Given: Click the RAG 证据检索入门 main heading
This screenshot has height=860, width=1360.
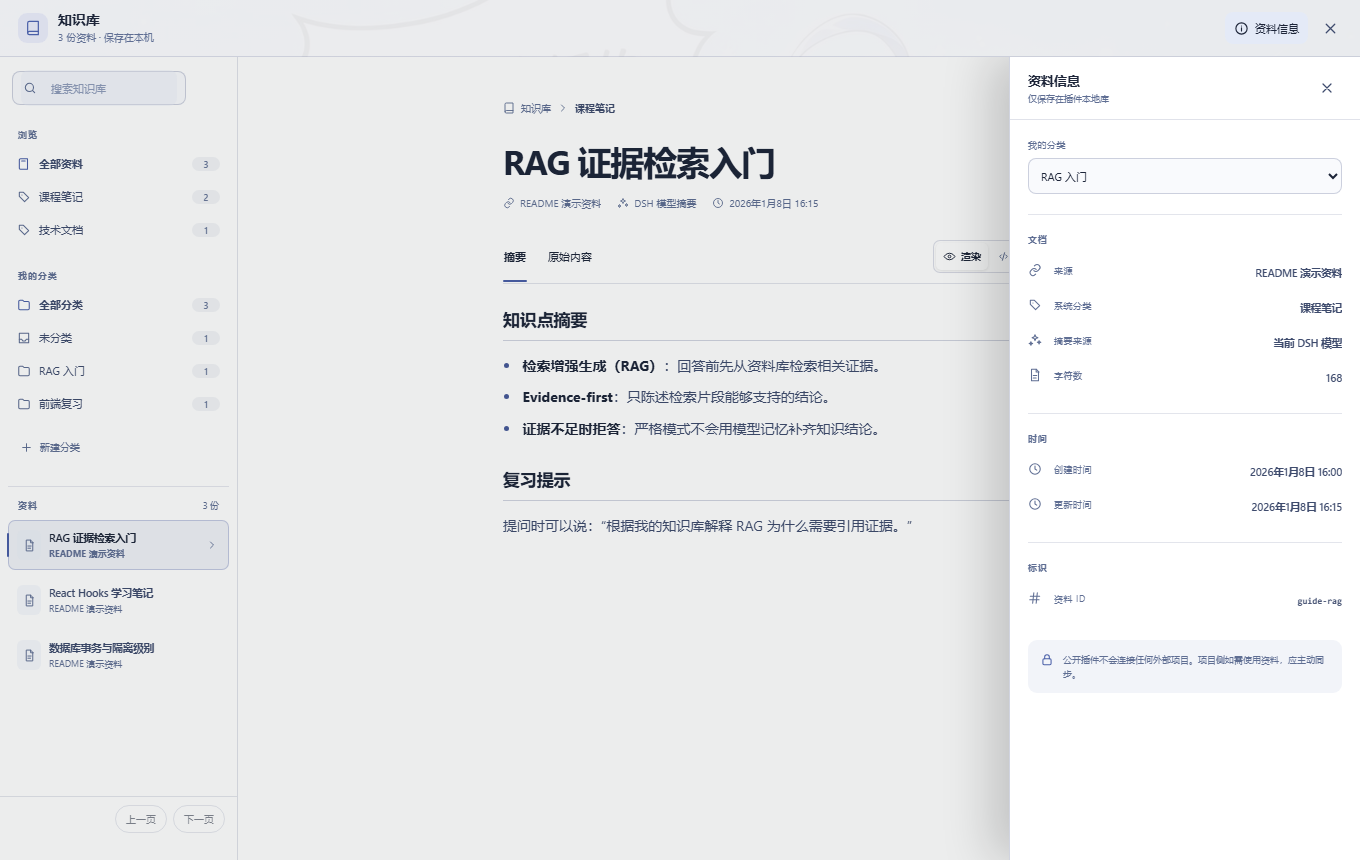Looking at the screenshot, I should (x=640, y=163).
